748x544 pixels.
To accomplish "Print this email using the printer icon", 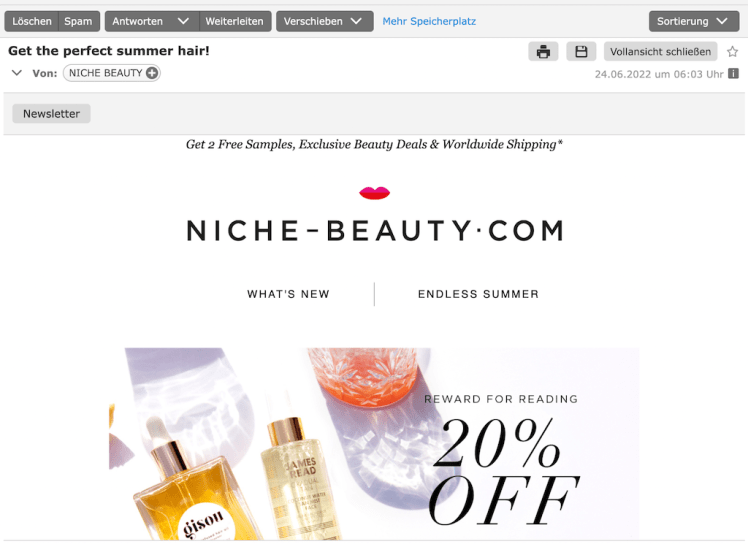I will click(543, 52).
